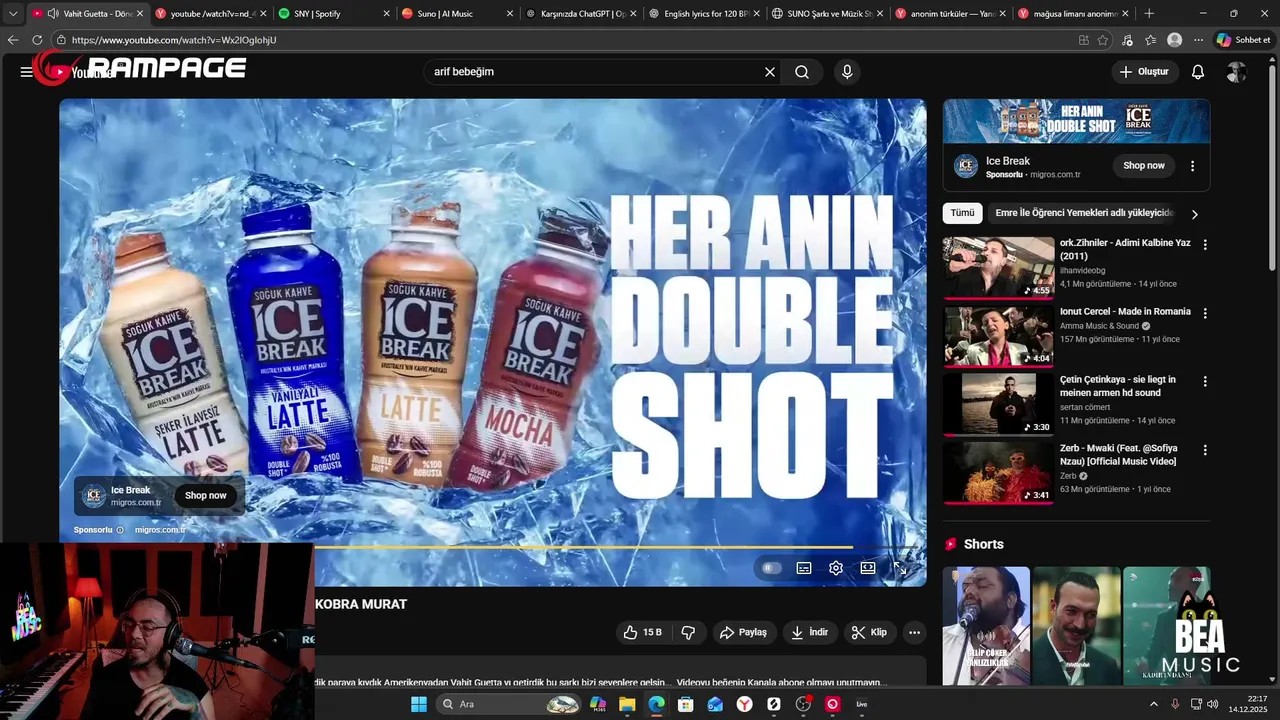Bookmark page with star icon
This screenshot has width=1280, height=720.
coord(1103,40)
